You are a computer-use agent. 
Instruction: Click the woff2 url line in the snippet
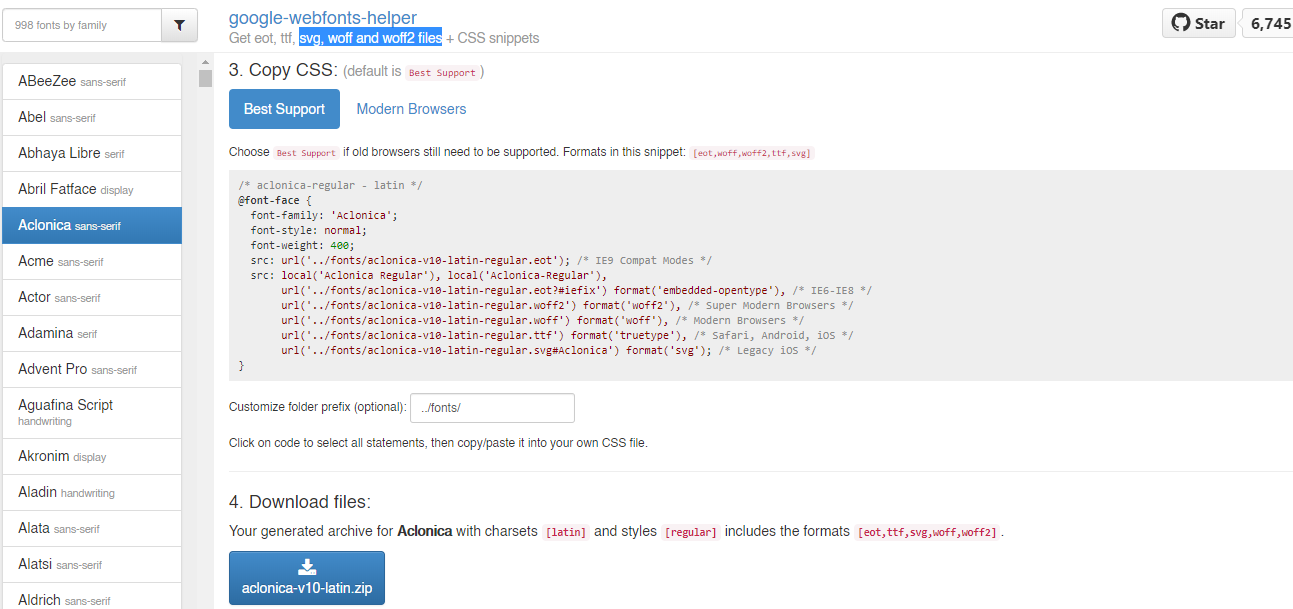567,305
